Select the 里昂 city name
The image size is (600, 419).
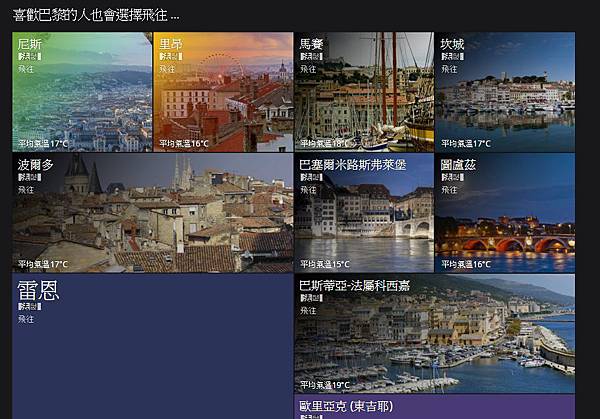coord(171,44)
